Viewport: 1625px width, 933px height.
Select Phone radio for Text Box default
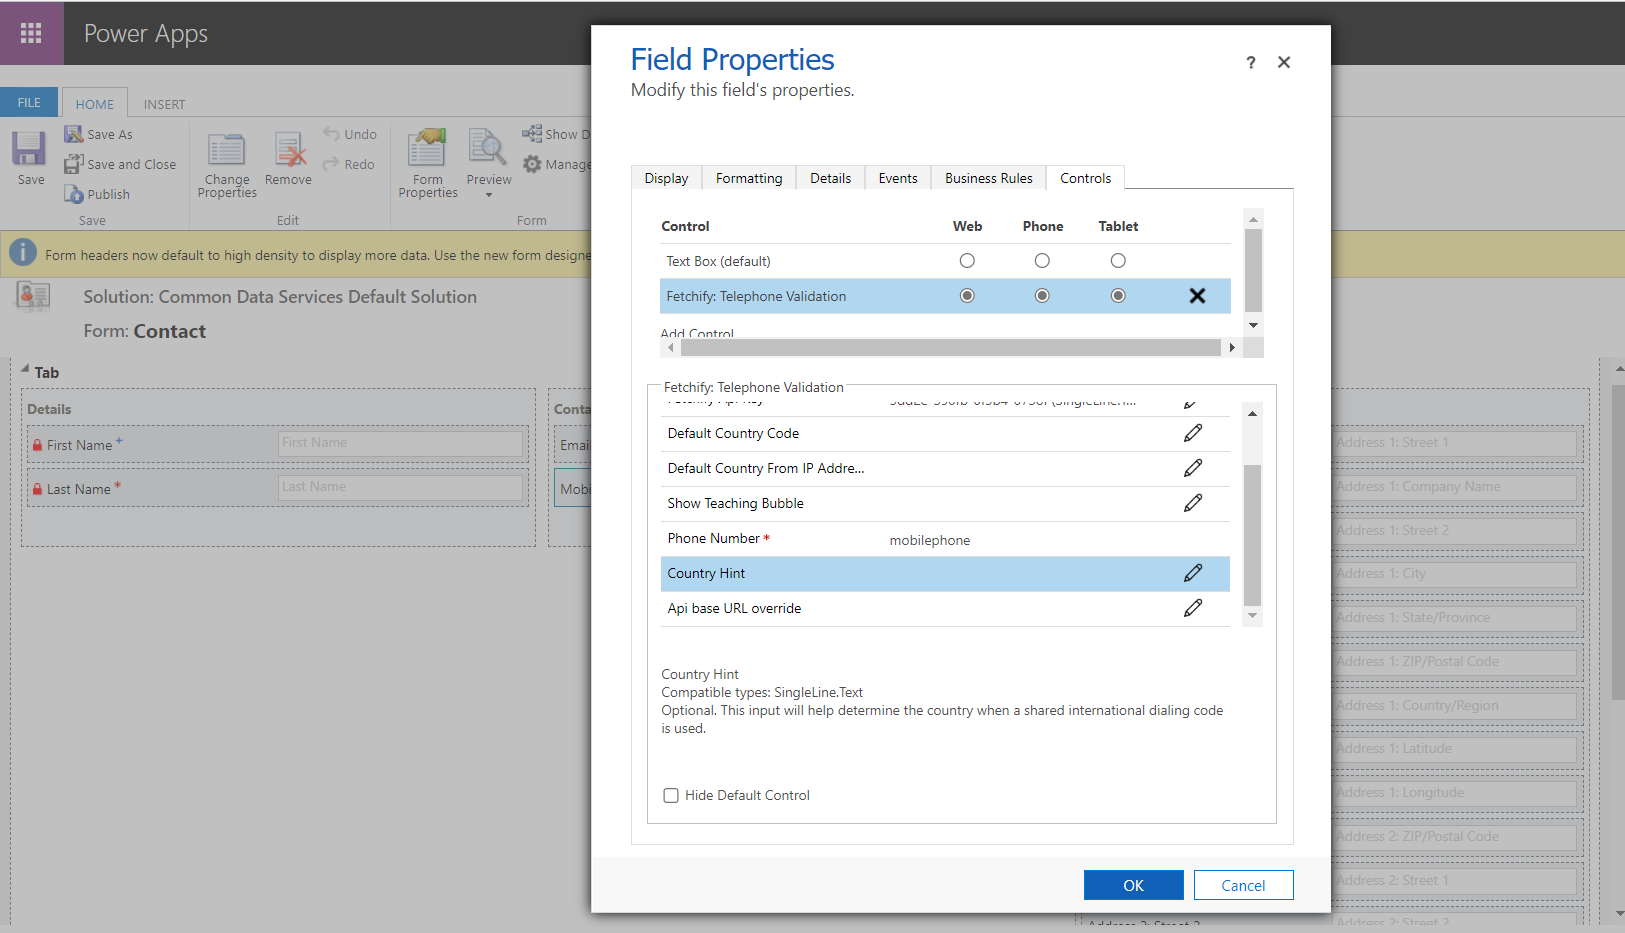click(x=1042, y=261)
